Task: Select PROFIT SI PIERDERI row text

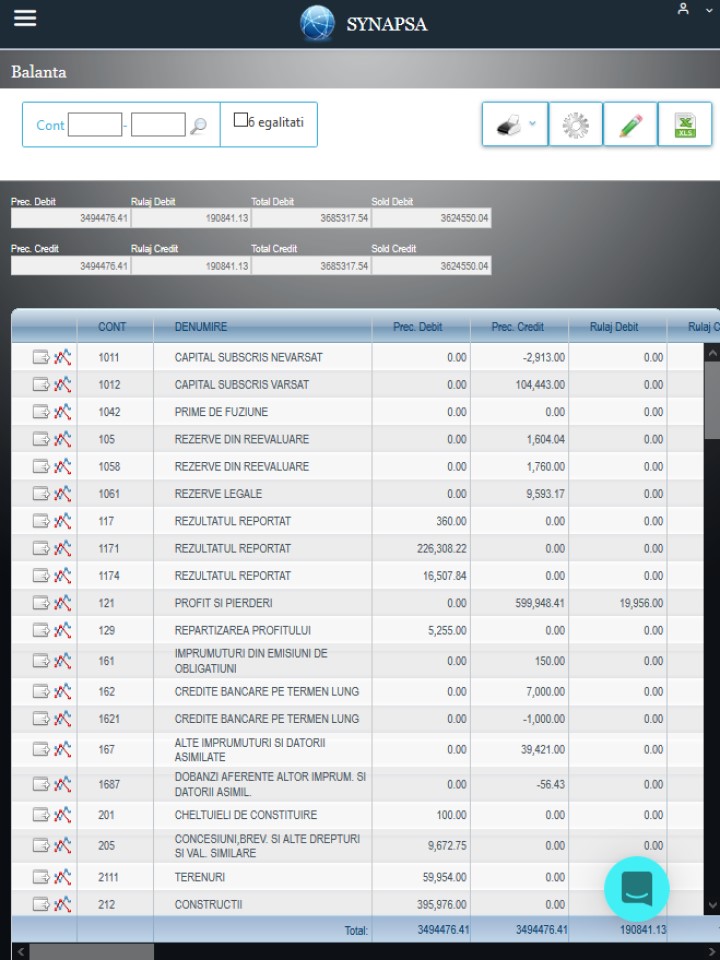Action: click(223, 603)
